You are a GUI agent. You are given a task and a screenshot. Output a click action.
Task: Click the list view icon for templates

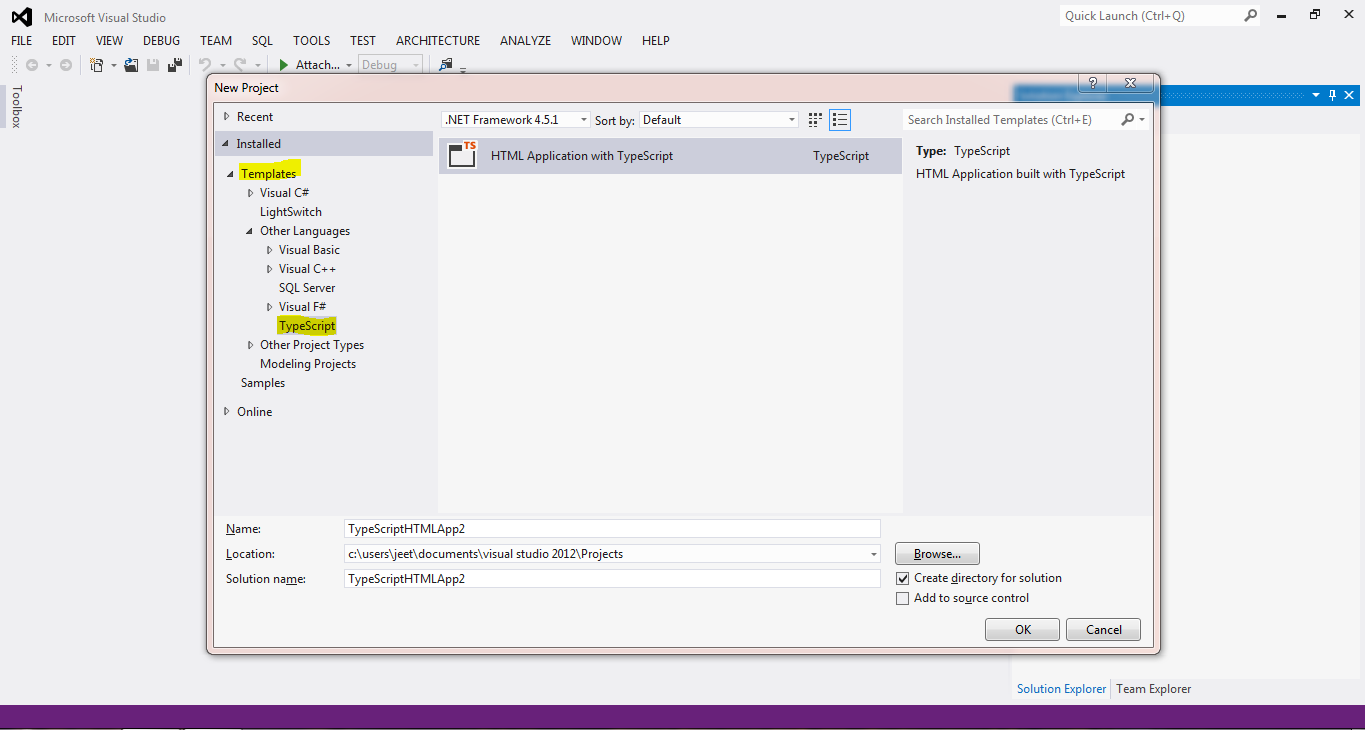(840, 119)
